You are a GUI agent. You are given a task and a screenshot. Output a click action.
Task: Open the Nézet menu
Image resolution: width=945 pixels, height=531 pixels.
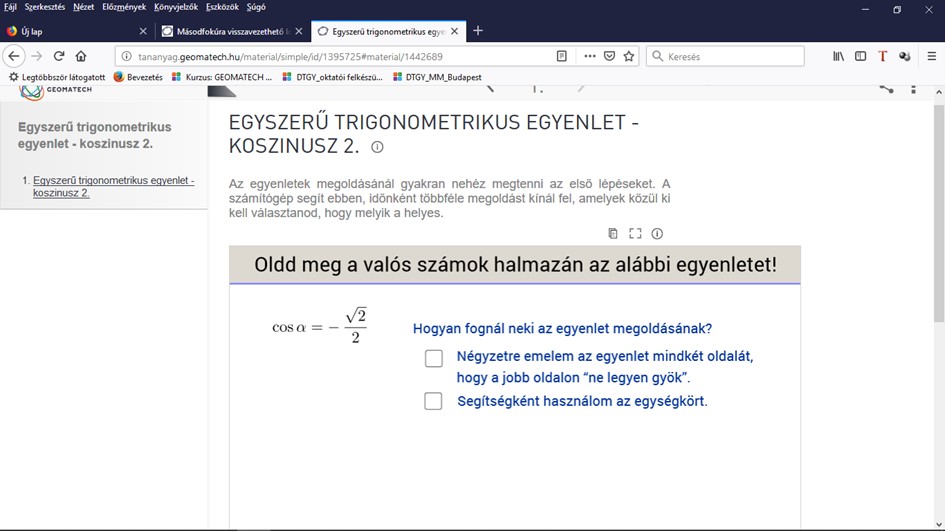pos(83,7)
